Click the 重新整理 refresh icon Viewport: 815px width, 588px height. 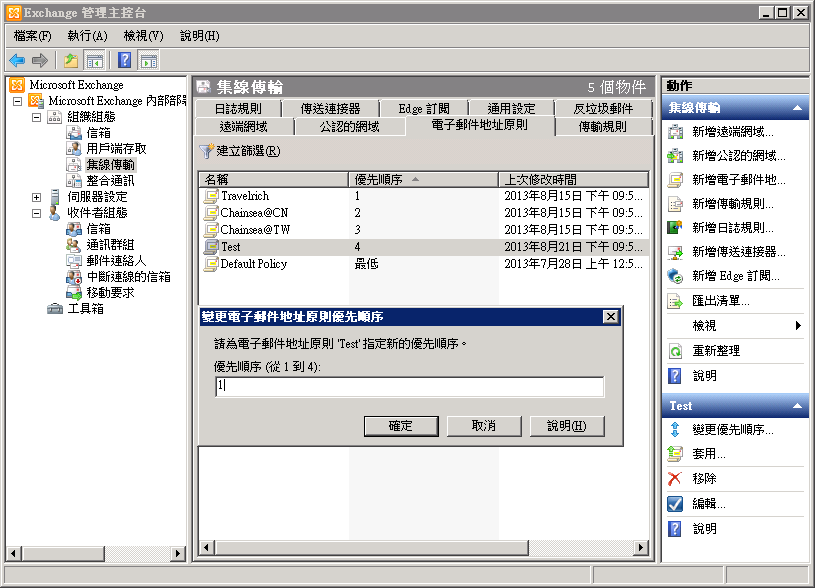click(675, 351)
